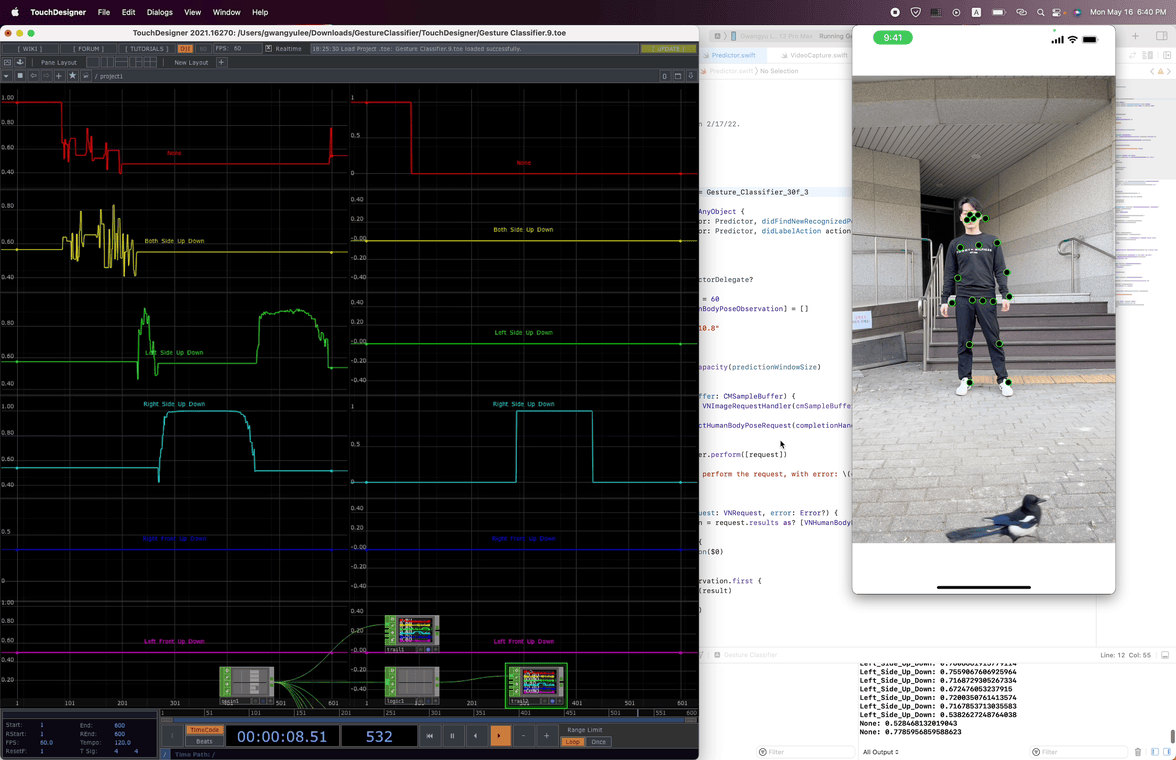Click the timeline range slider bar

click(x=429, y=720)
